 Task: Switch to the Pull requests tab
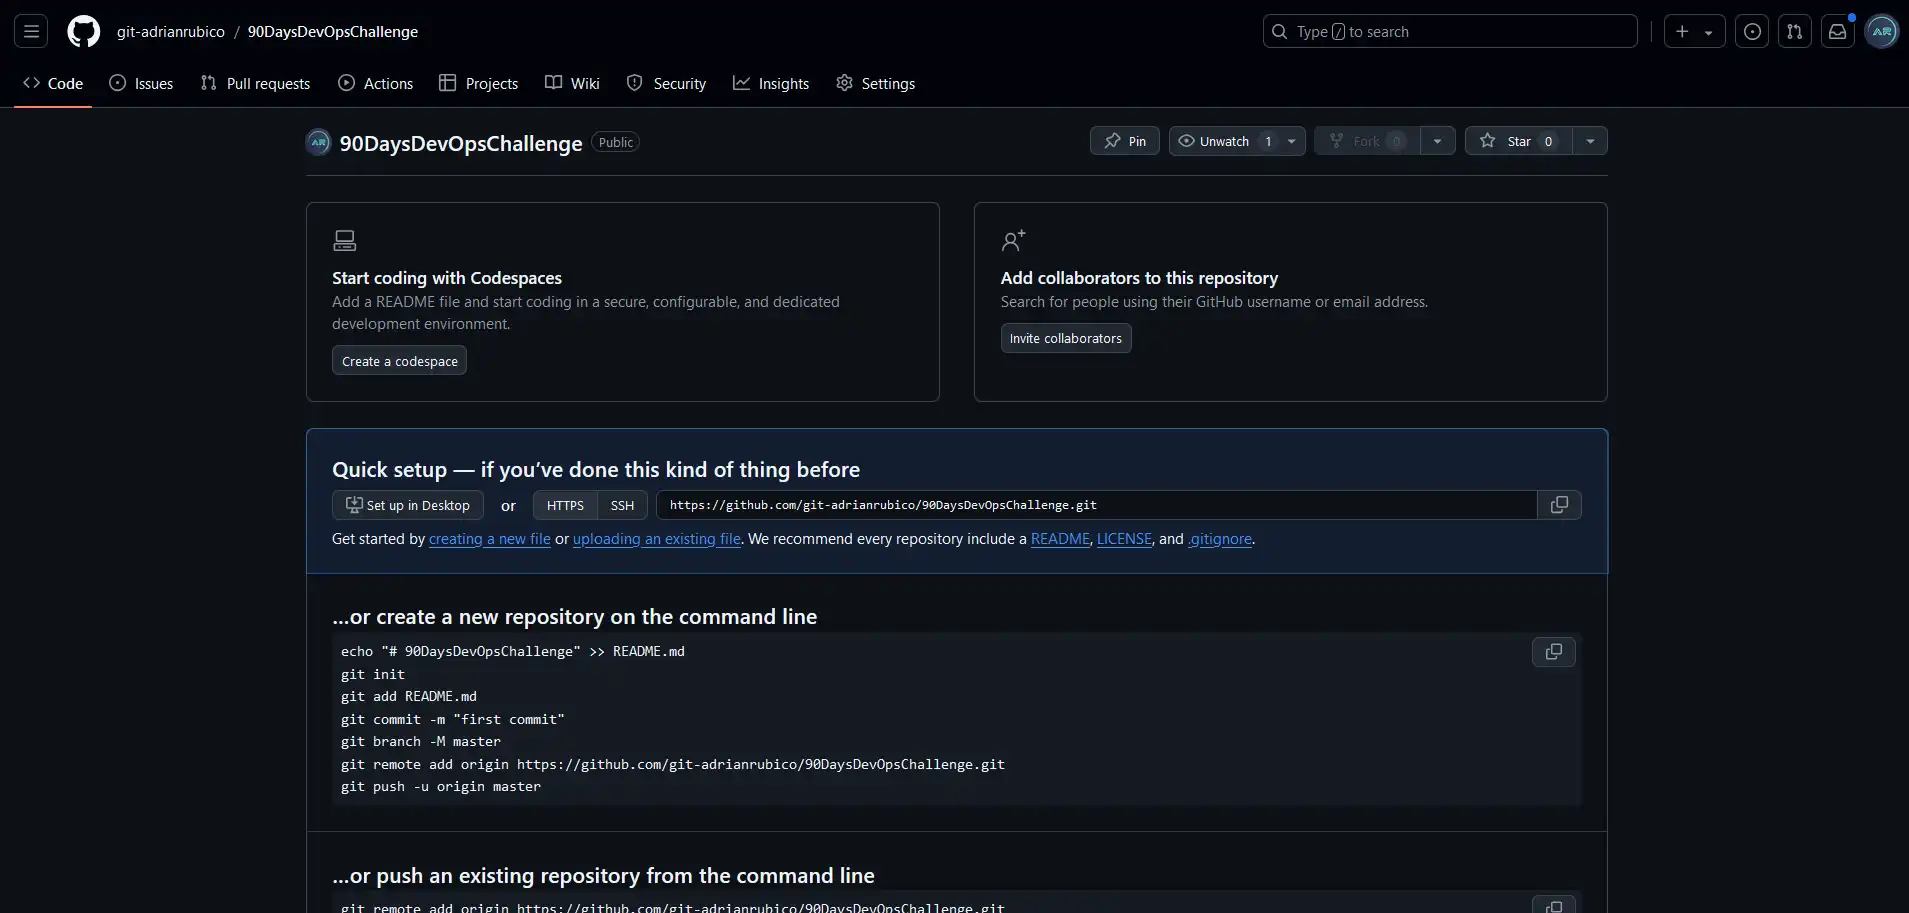pyautogui.click(x=255, y=84)
